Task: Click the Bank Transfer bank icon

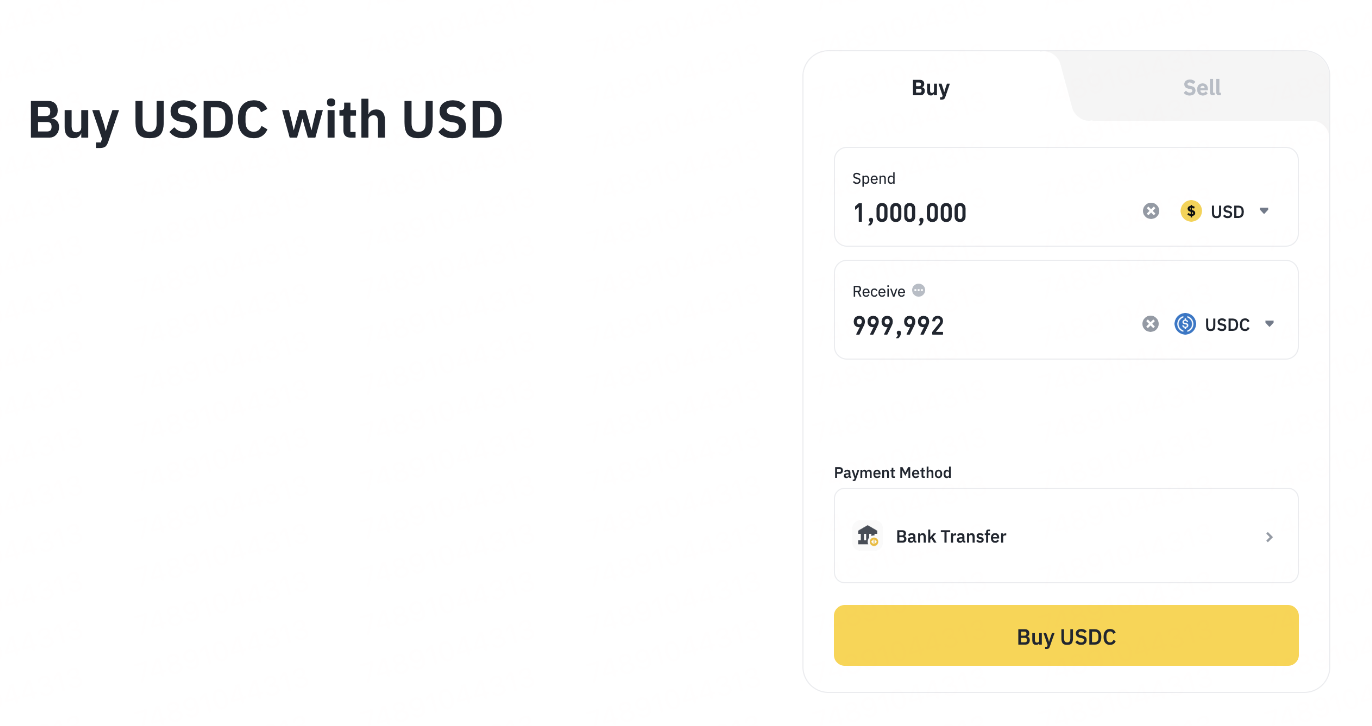Action: pos(868,536)
